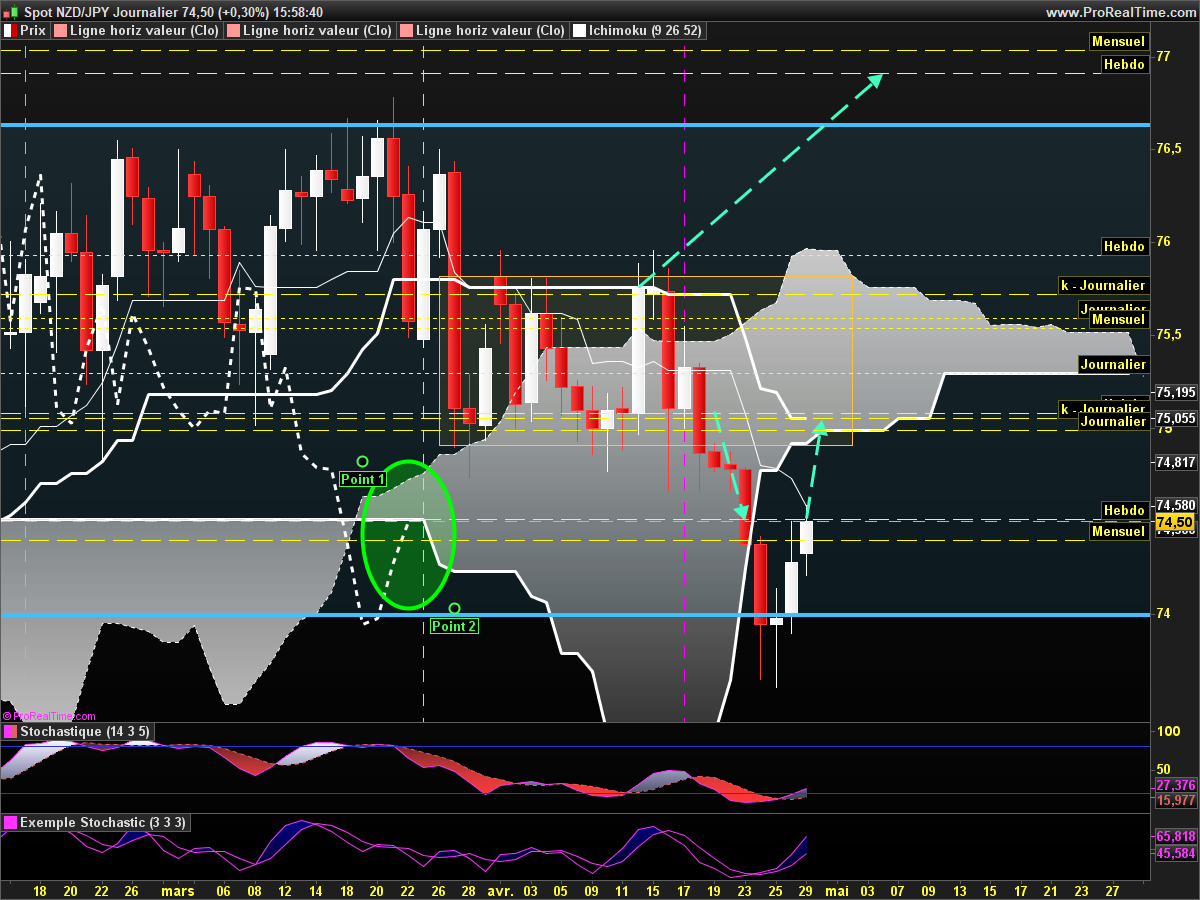Viewport: 1200px width, 900px height.
Task: Click the Mensuel label under the 74,50 price tag
Action: 1118,531
